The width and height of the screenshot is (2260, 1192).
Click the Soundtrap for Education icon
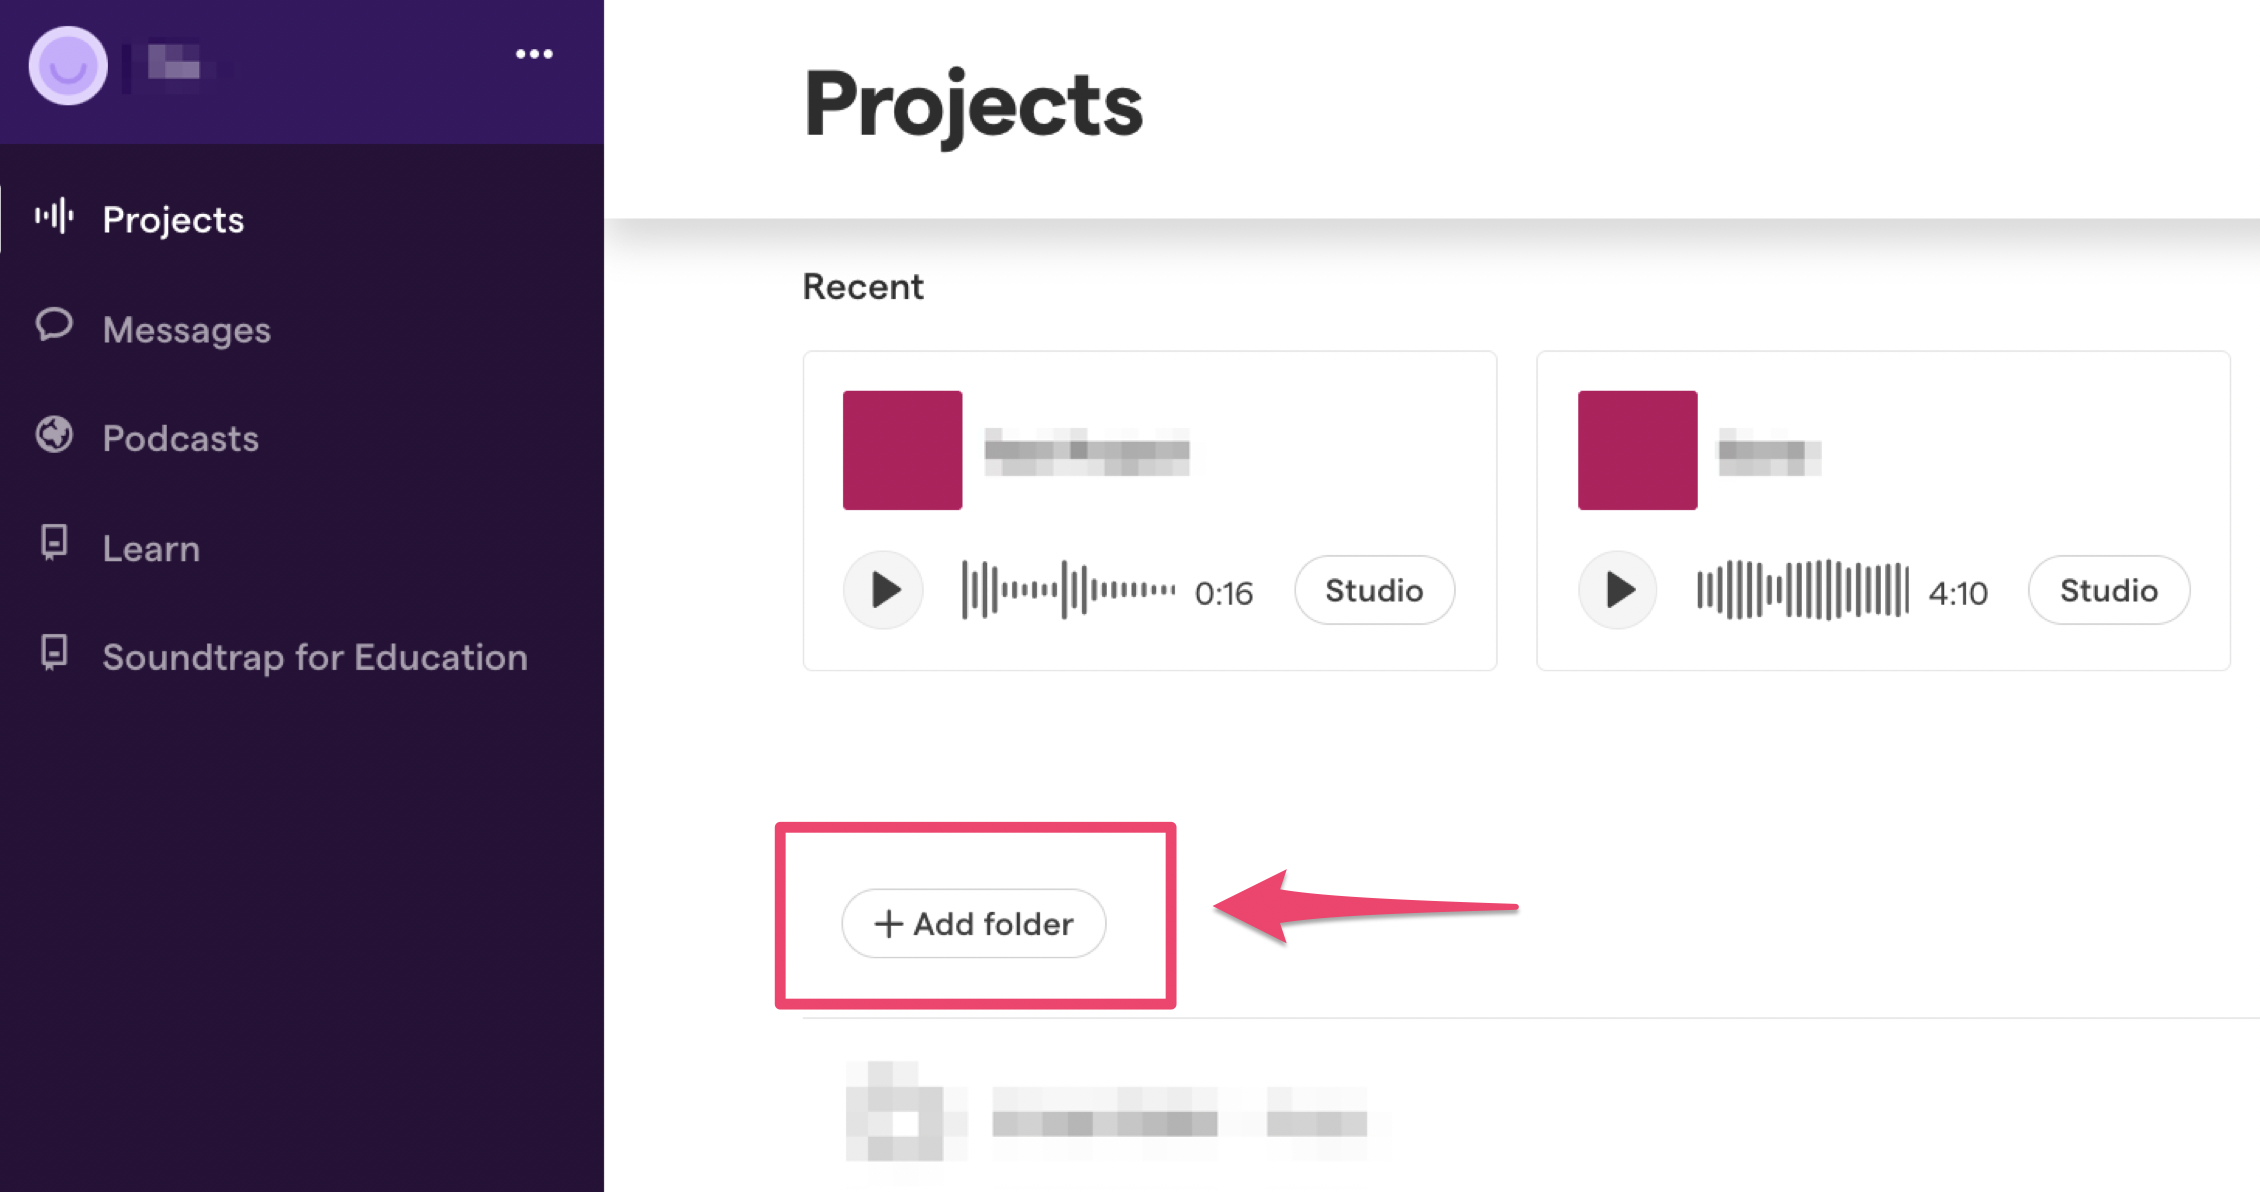click(54, 652)
